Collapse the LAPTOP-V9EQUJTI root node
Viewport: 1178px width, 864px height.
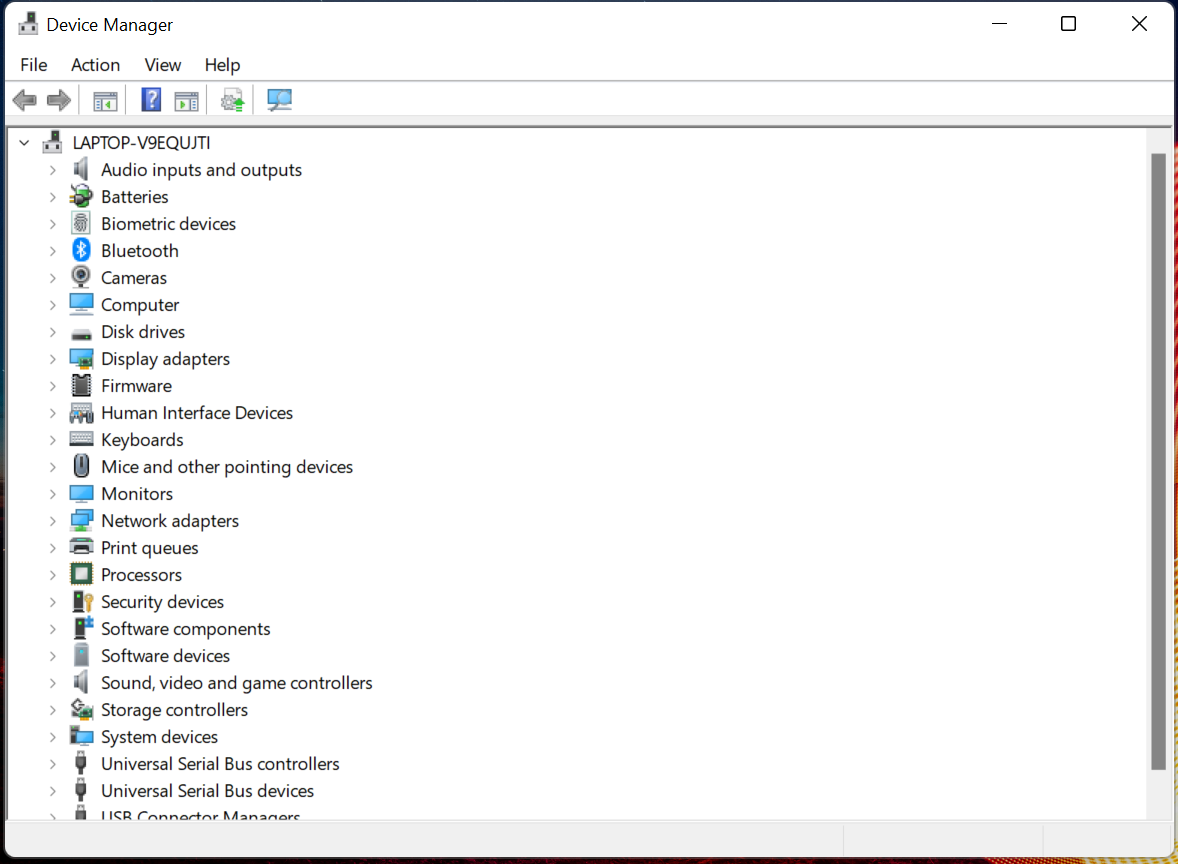point(24,142)
